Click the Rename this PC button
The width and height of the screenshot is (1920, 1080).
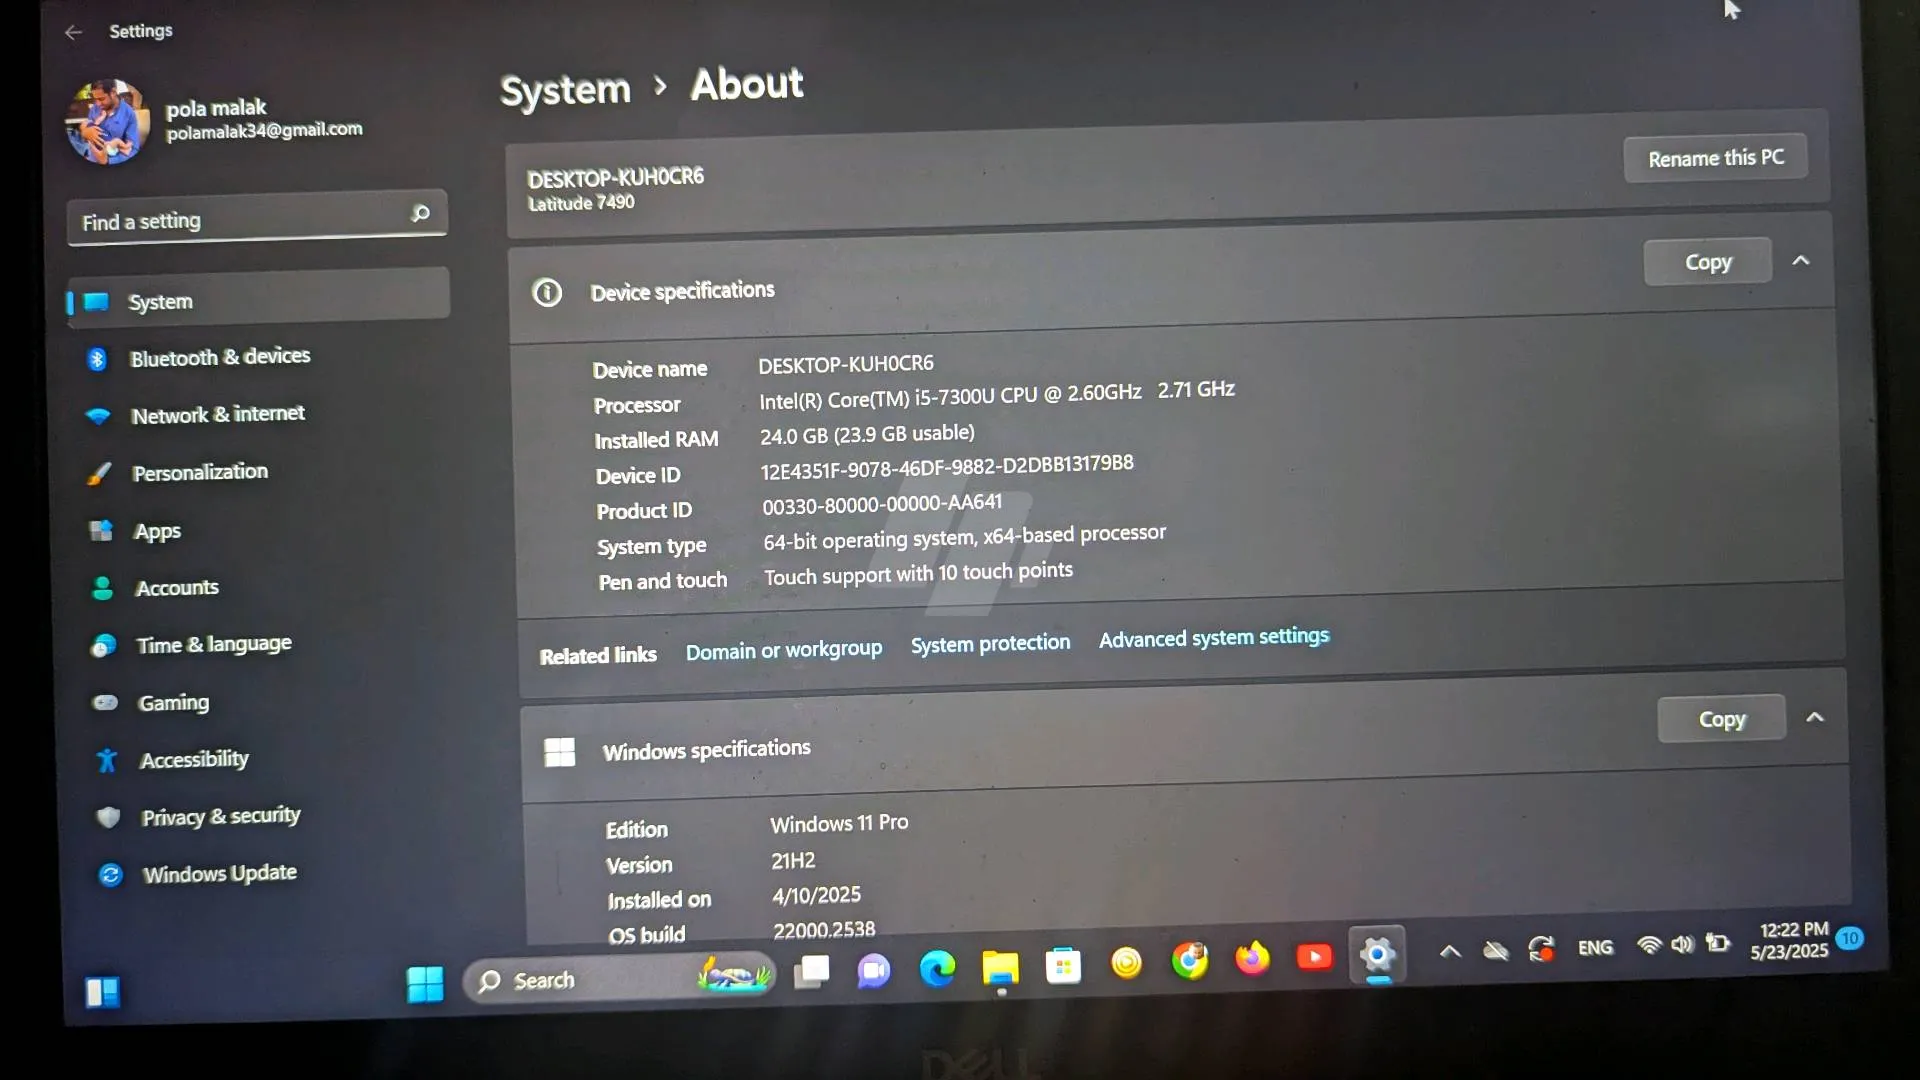click(1716, 158)
